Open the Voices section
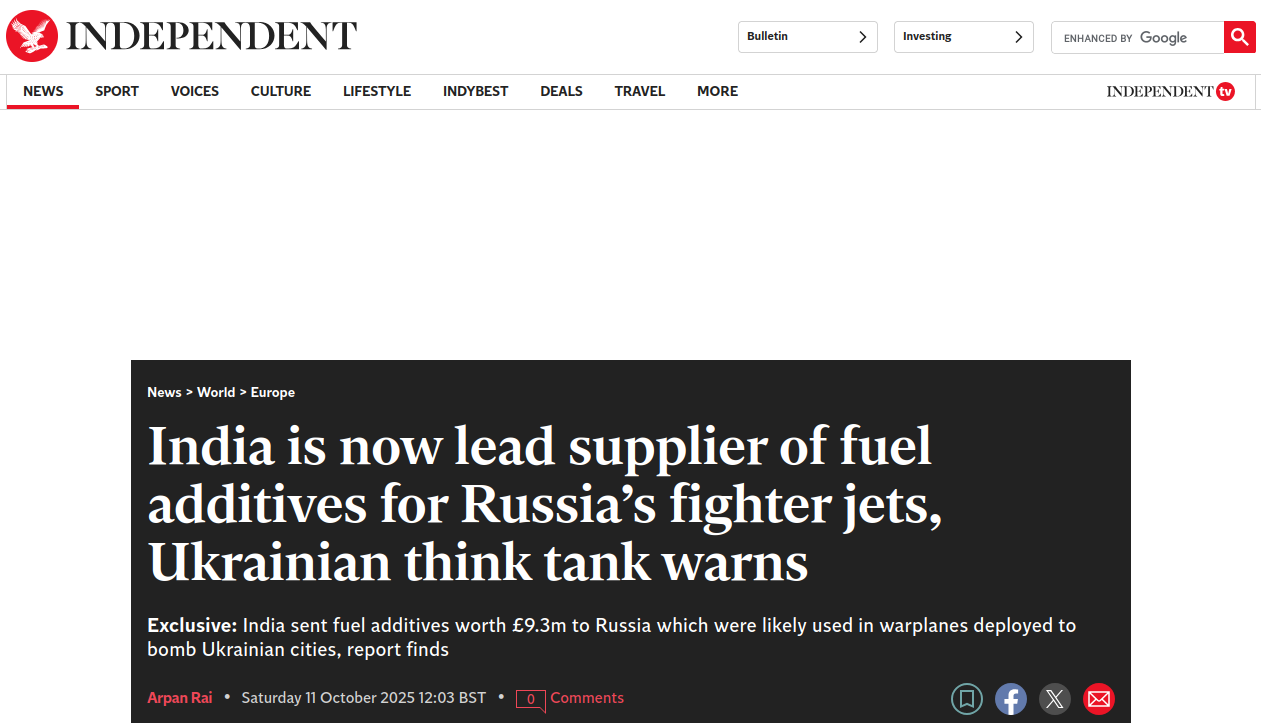This screenshot has height=723, width=1261. point(195,91)
